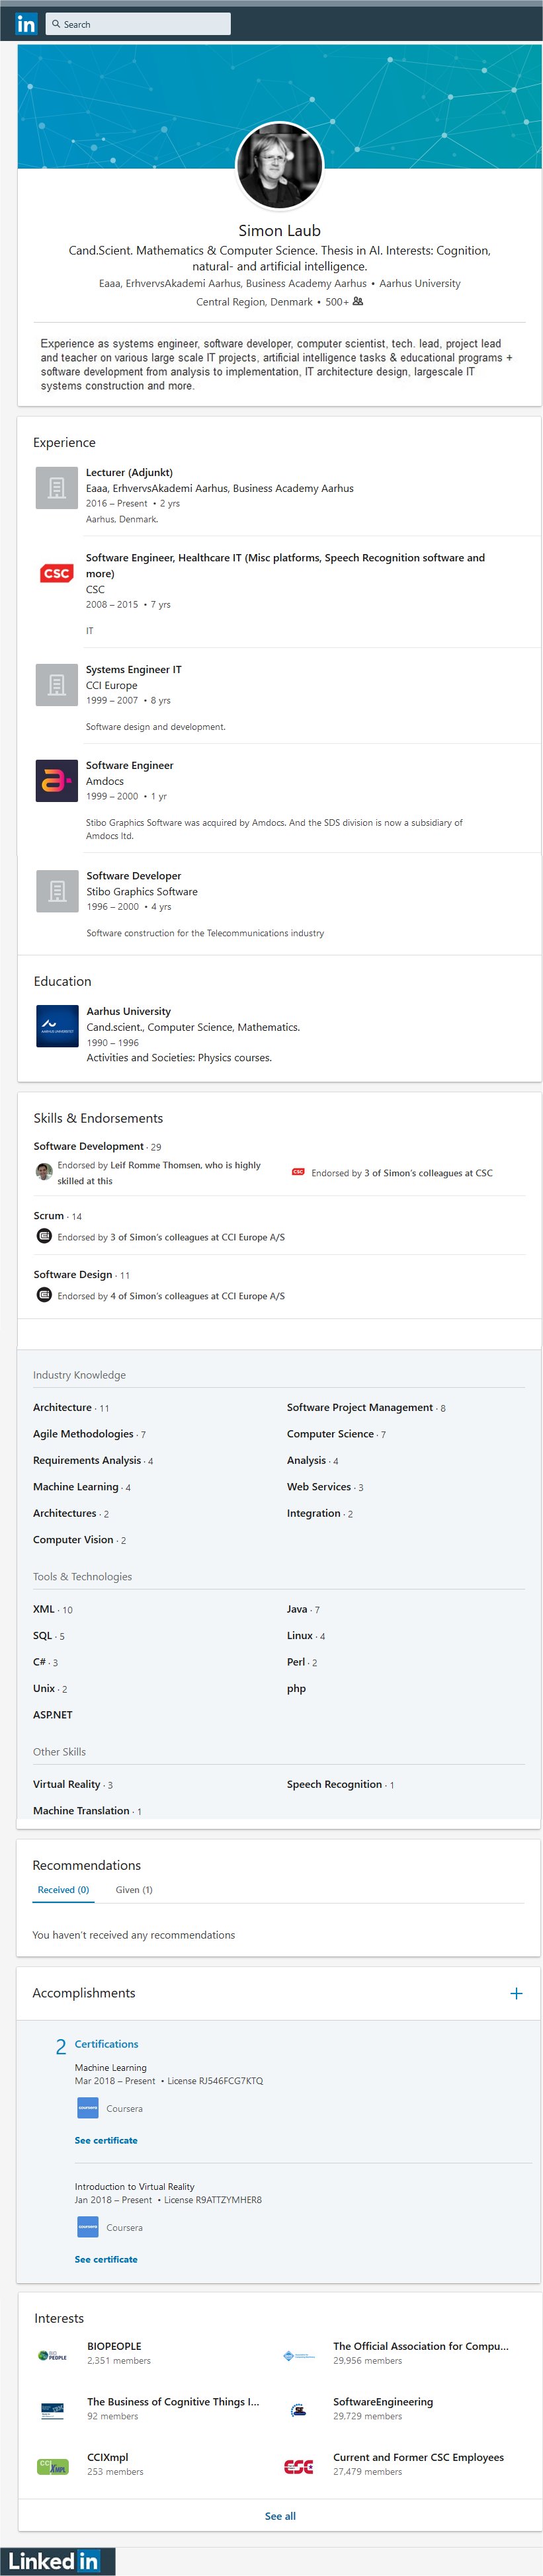Open Simon Laub's profile photo
This screenshot has height=2576, width=543.
(x=279, y=166)
